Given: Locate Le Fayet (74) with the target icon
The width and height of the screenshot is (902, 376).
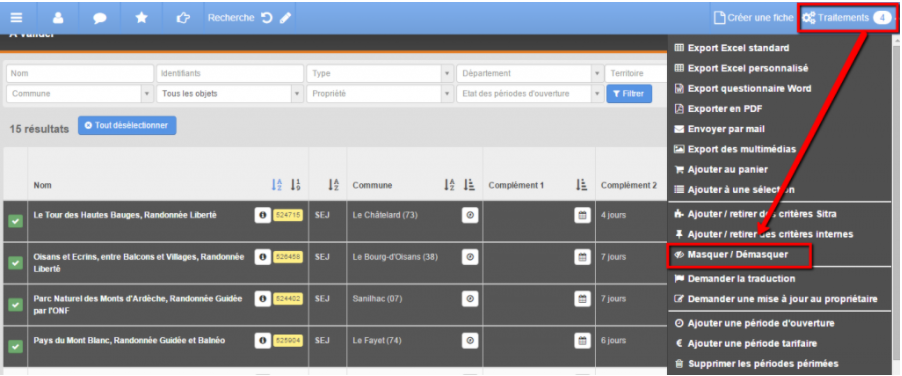Looking at the screenshot, I should click(x=471, y=341).
